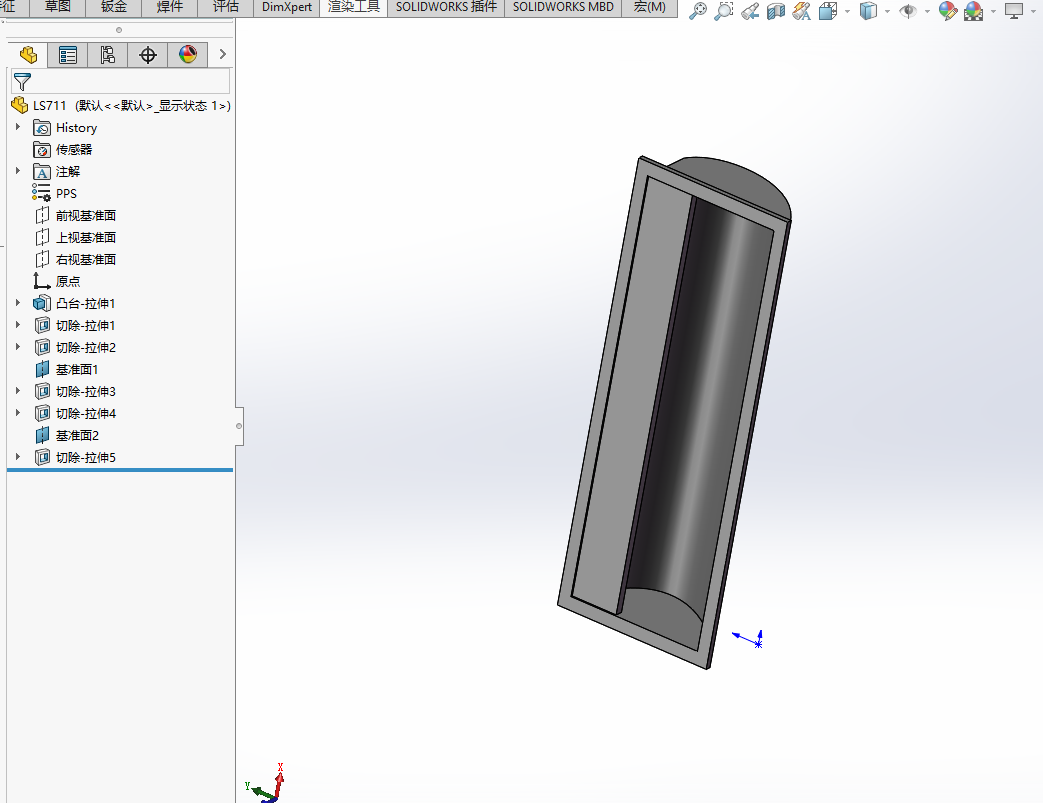Viewport: 1043px width, 803px height.
Task: Expand the 切除-拉伸1 feature
Action: (18, 325)
